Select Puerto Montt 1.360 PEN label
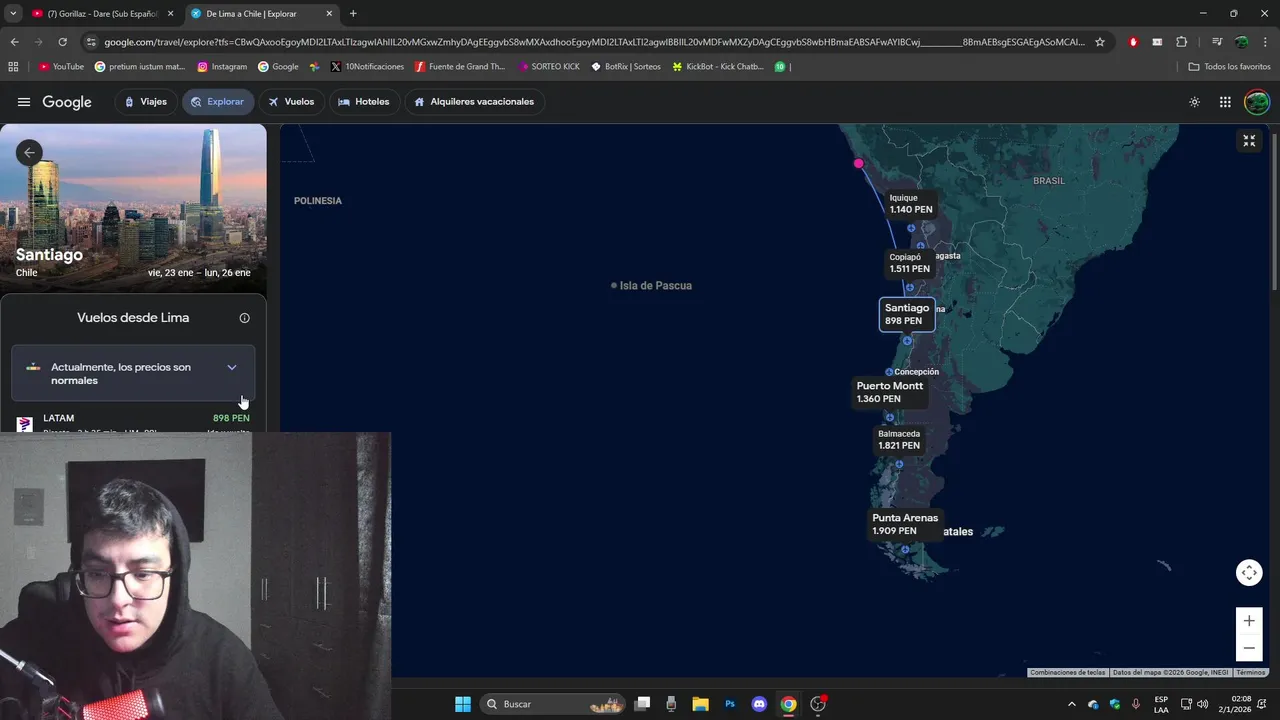The image size is (1280, 720). tap(889, 392)
